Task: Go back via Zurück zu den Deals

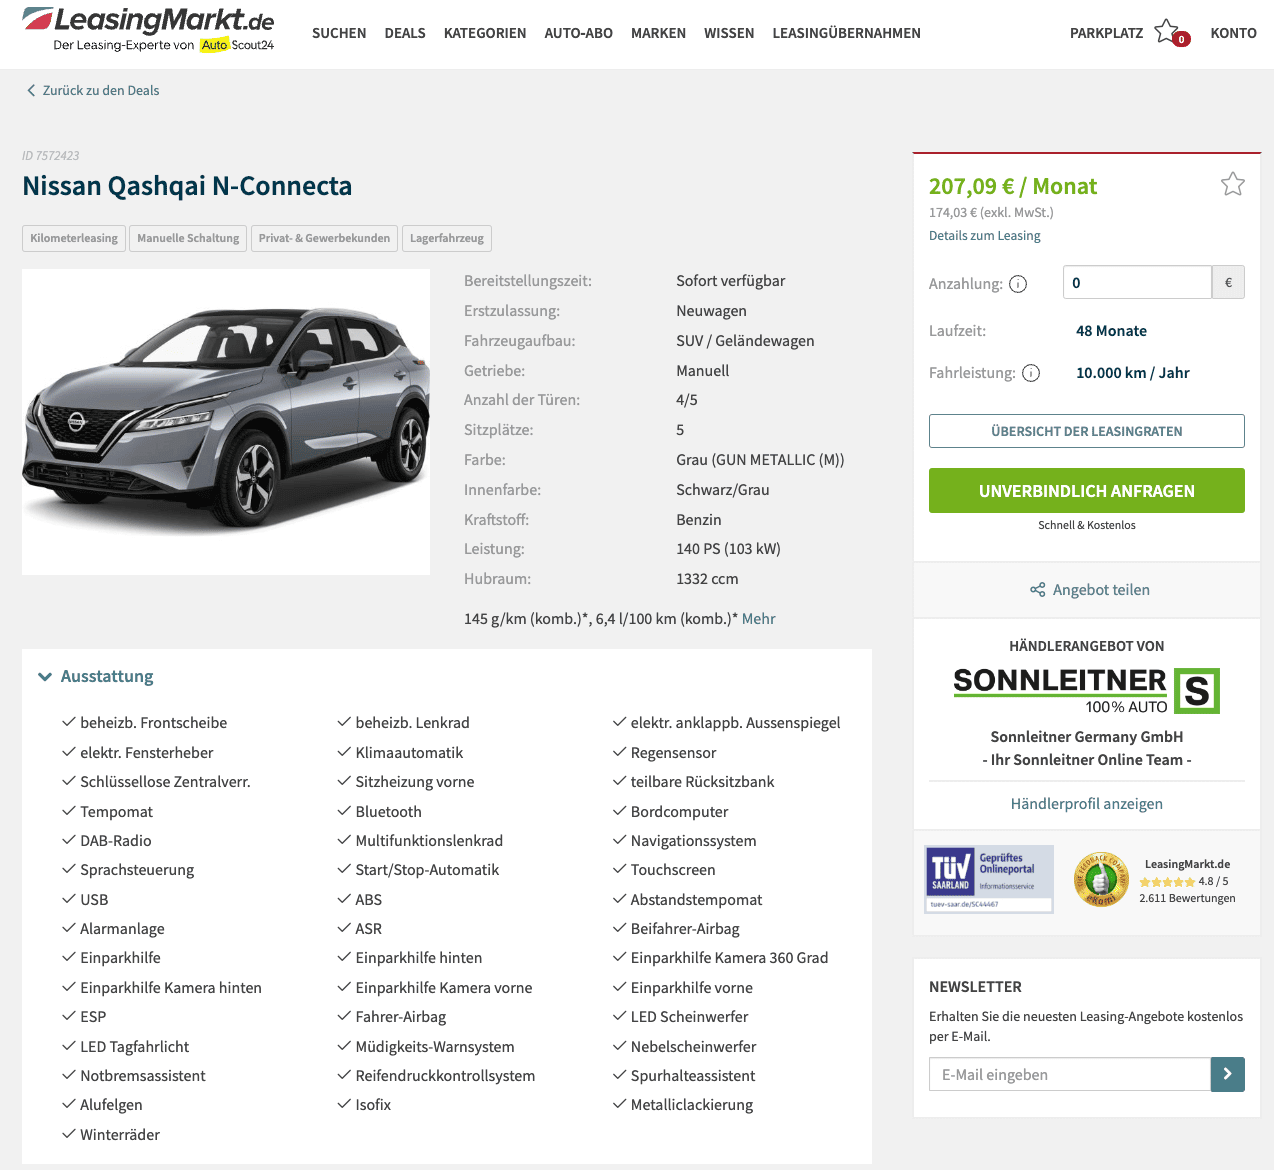Action: point(101,90)
